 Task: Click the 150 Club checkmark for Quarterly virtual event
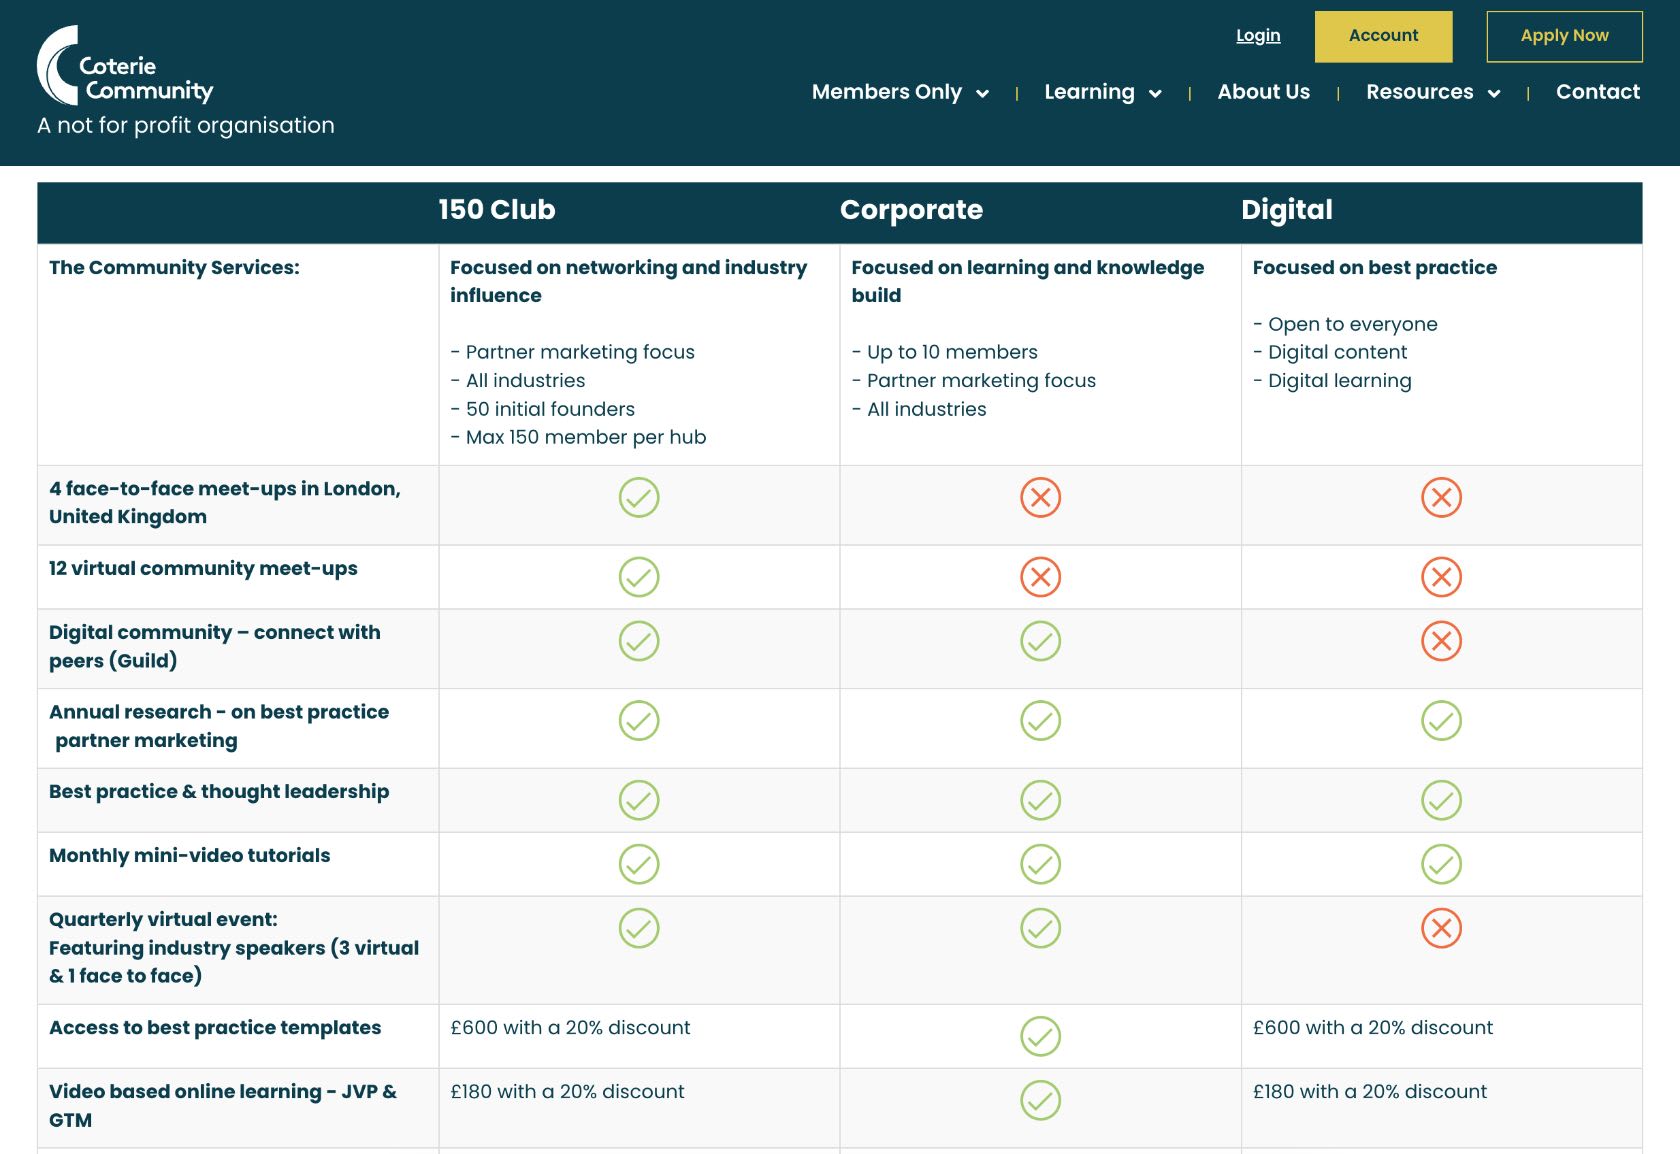(639, 928)
